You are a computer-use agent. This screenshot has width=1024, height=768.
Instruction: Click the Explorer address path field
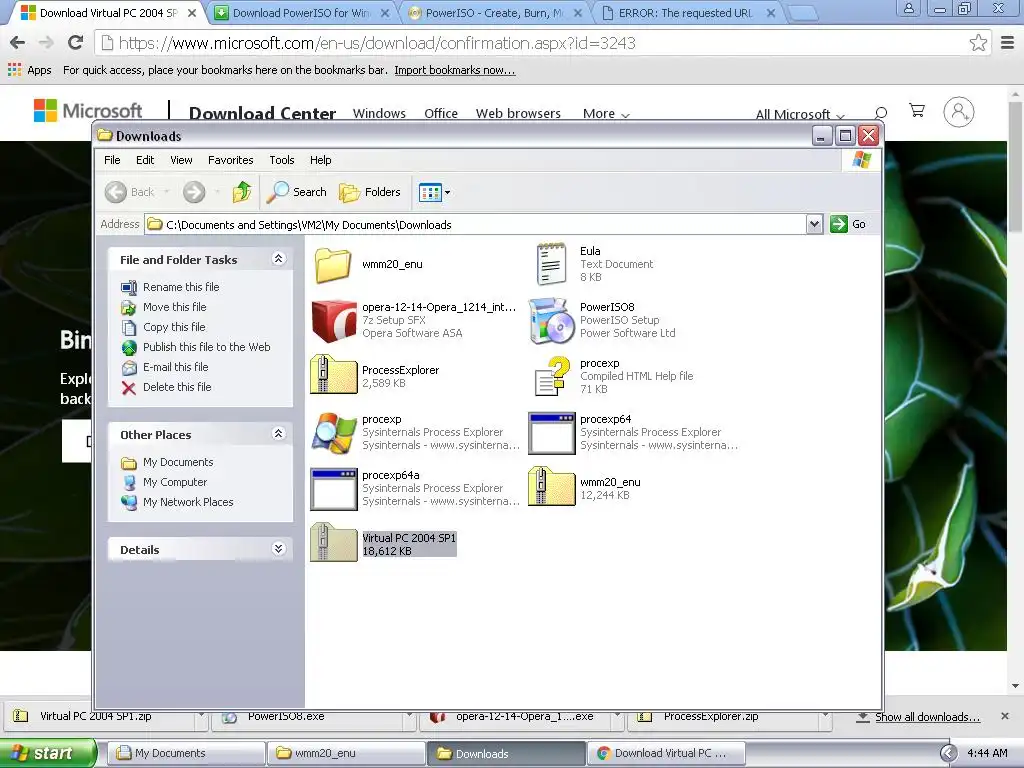[x=475, y=225]
